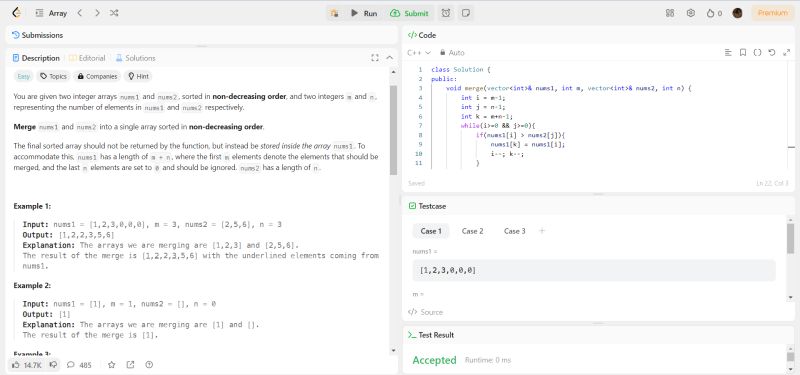This screenshot has width=800, height=375.
Task: Select Case 2
Action: [472, 231]
